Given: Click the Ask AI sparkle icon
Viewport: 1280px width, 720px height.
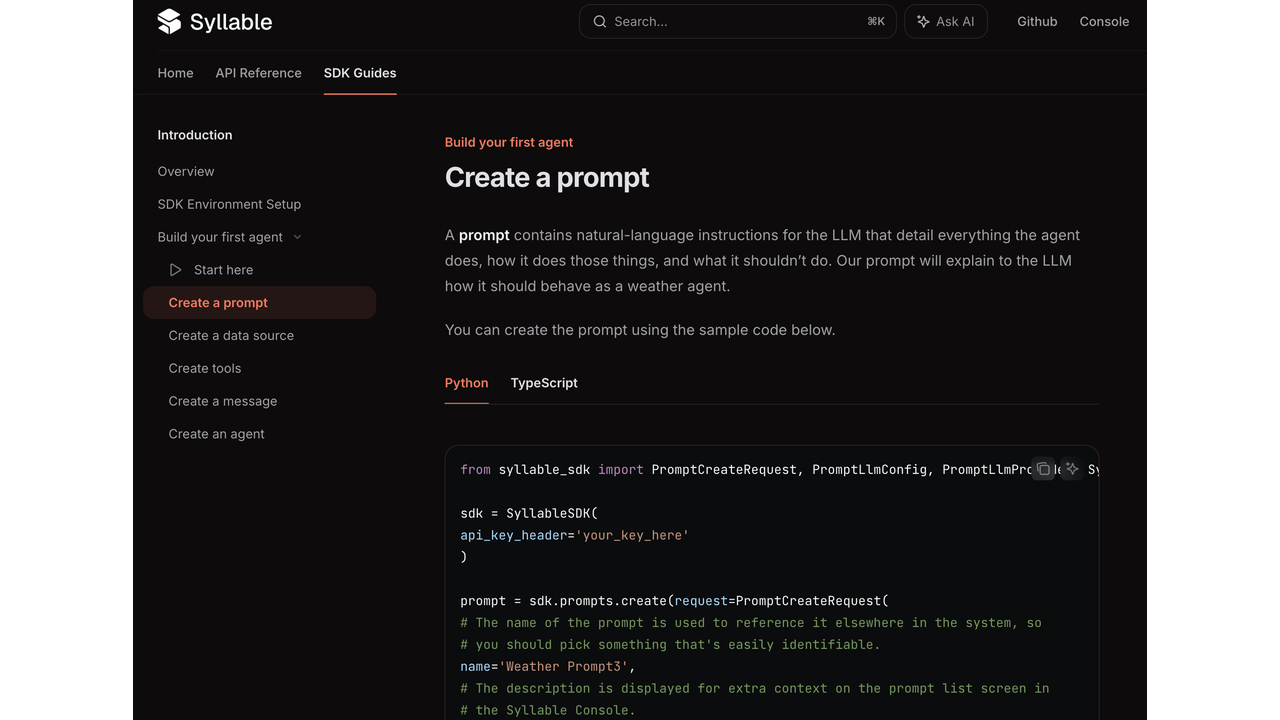Looking at the screenshot, I should (x=923, y=21).
